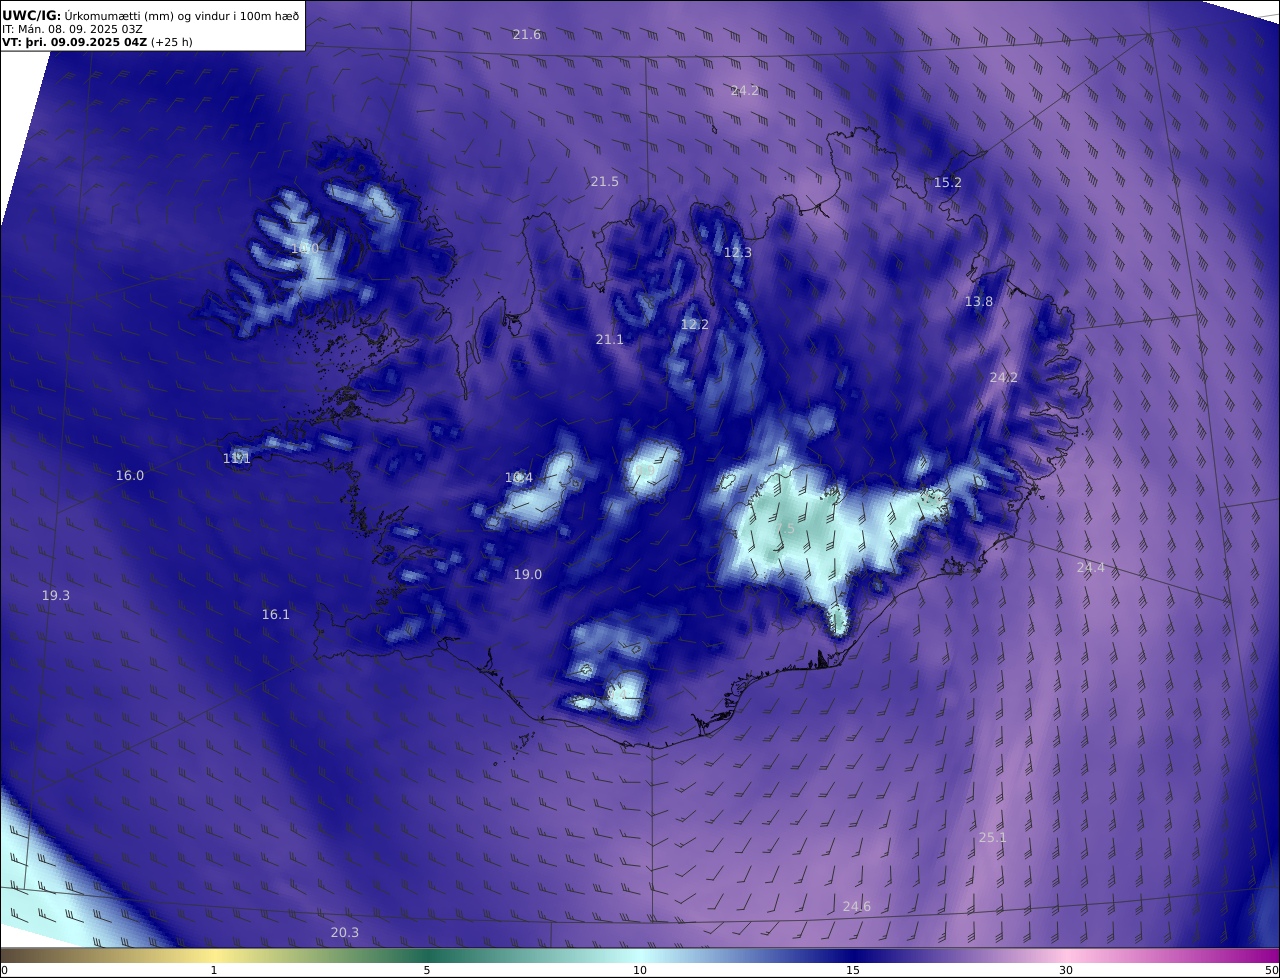The height and width of the screenshot is (978, 1280).
Task: Click the 16.1 value label
Action: point(275,615)
